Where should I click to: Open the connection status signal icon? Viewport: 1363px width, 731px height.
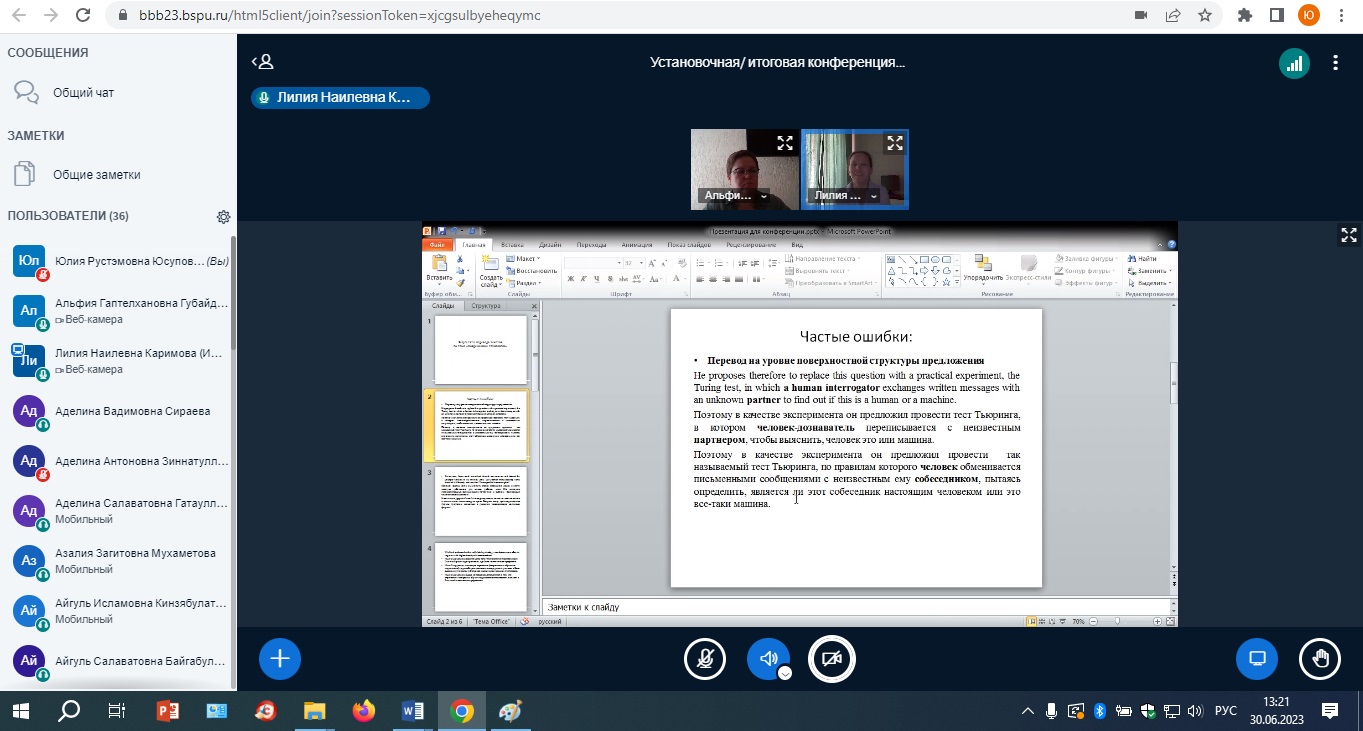point(1294,63)
